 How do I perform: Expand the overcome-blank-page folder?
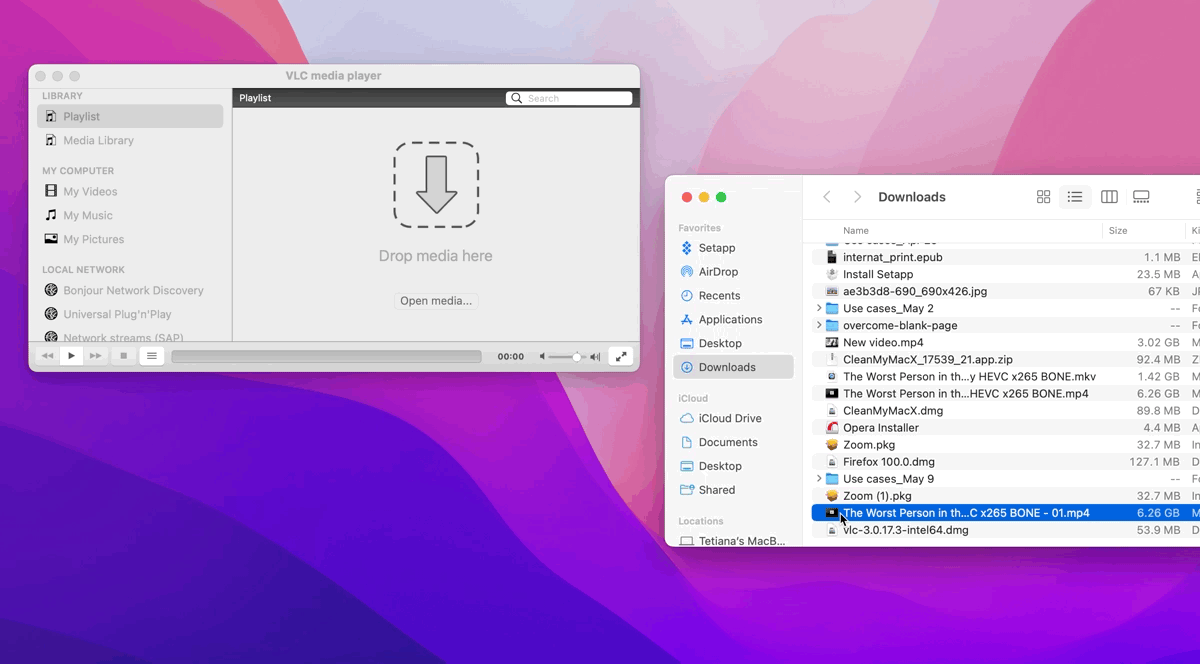819,325
